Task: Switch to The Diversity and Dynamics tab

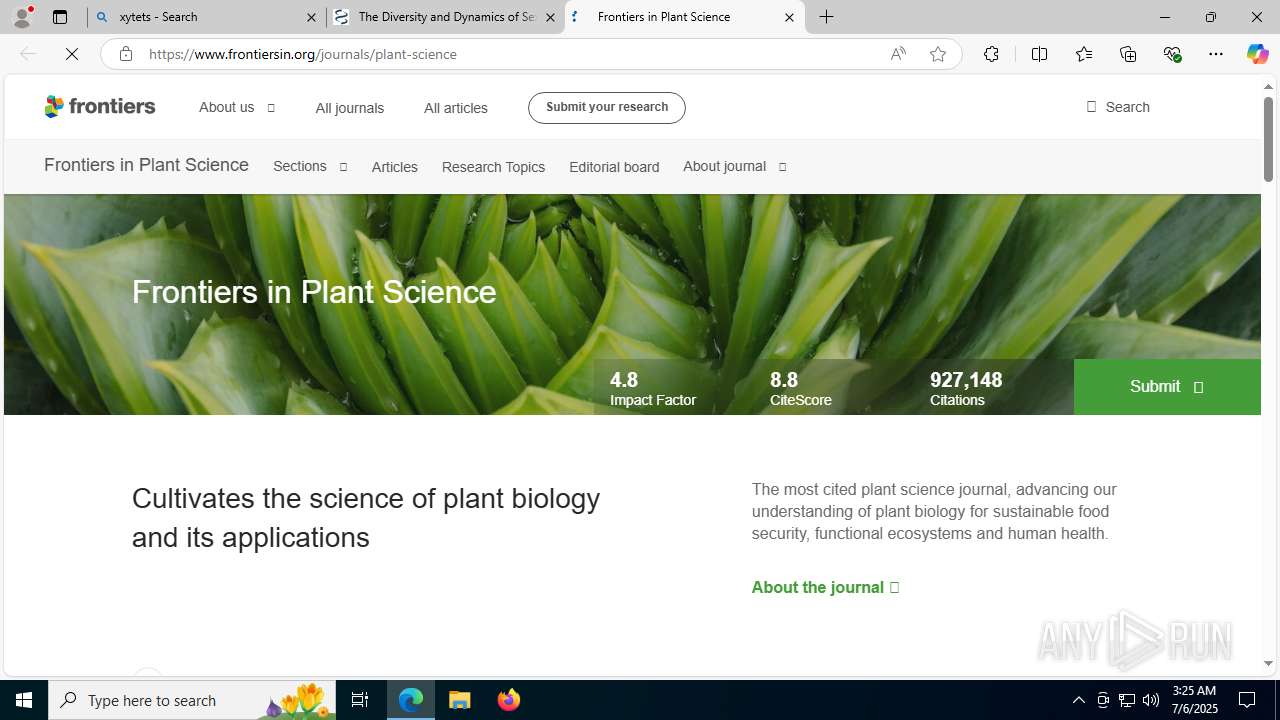Action: point(446,17)
